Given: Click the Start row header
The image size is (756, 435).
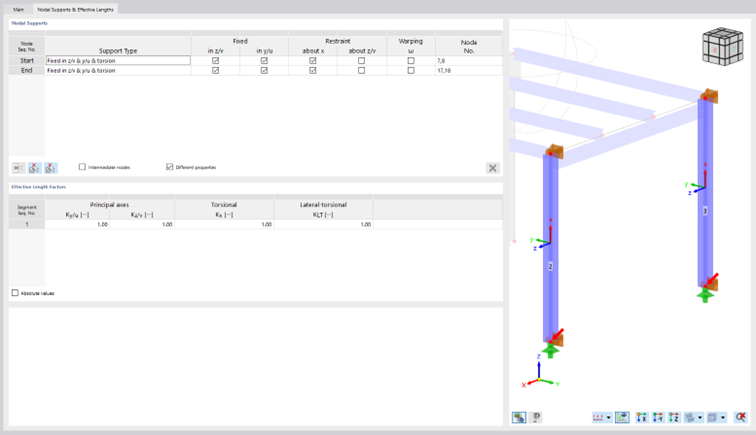Looking at the screenshot, I should coord(27,61).
